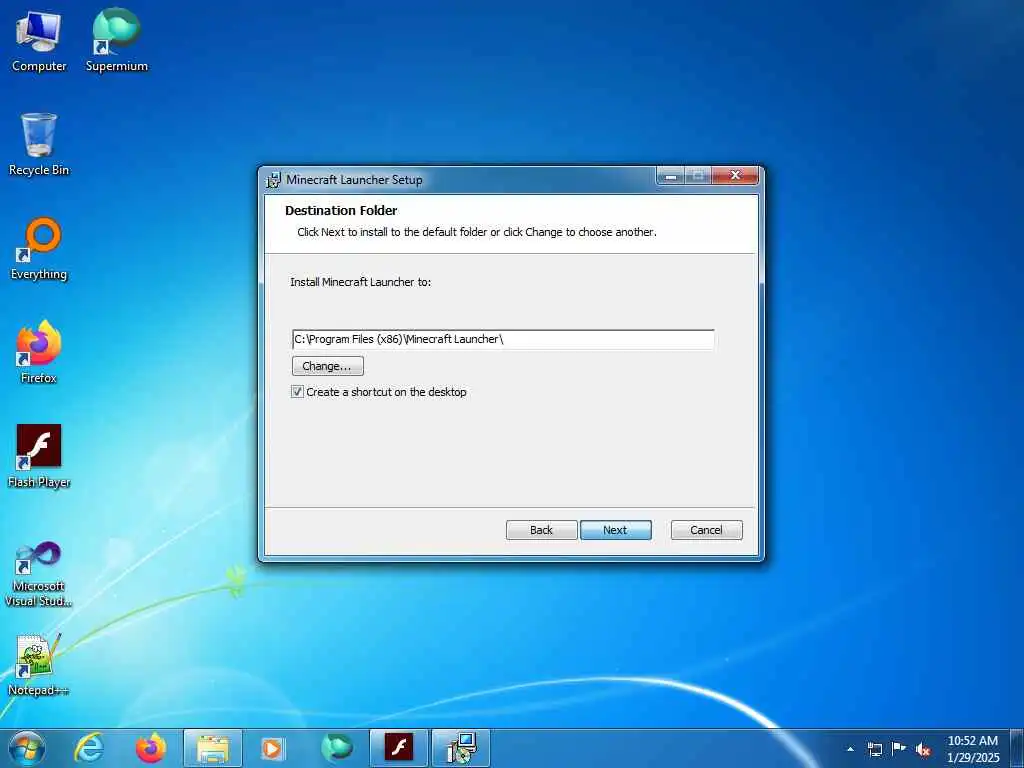
Task: Uncheck Create a shortcut on the desktop
Action: [297, 392]
